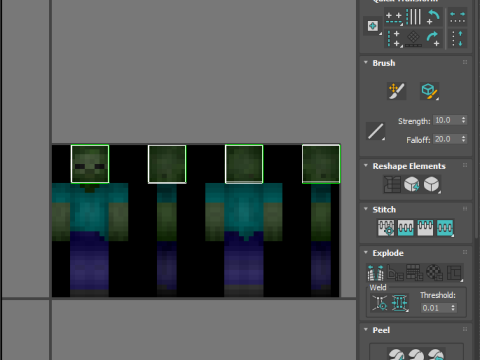Click the Stitch Custom icon
The width and height of the screenshot is (480, 360).
[x=445, y=228]
